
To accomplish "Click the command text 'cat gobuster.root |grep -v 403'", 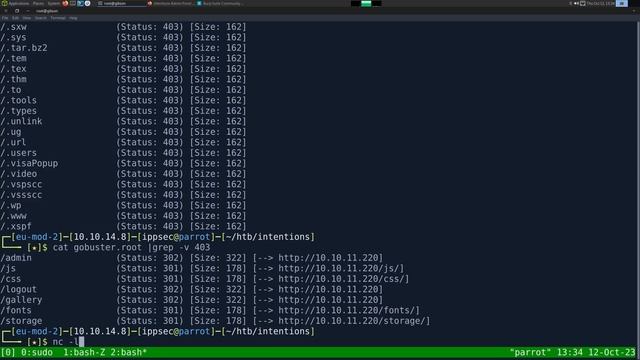I will (131, 247).
